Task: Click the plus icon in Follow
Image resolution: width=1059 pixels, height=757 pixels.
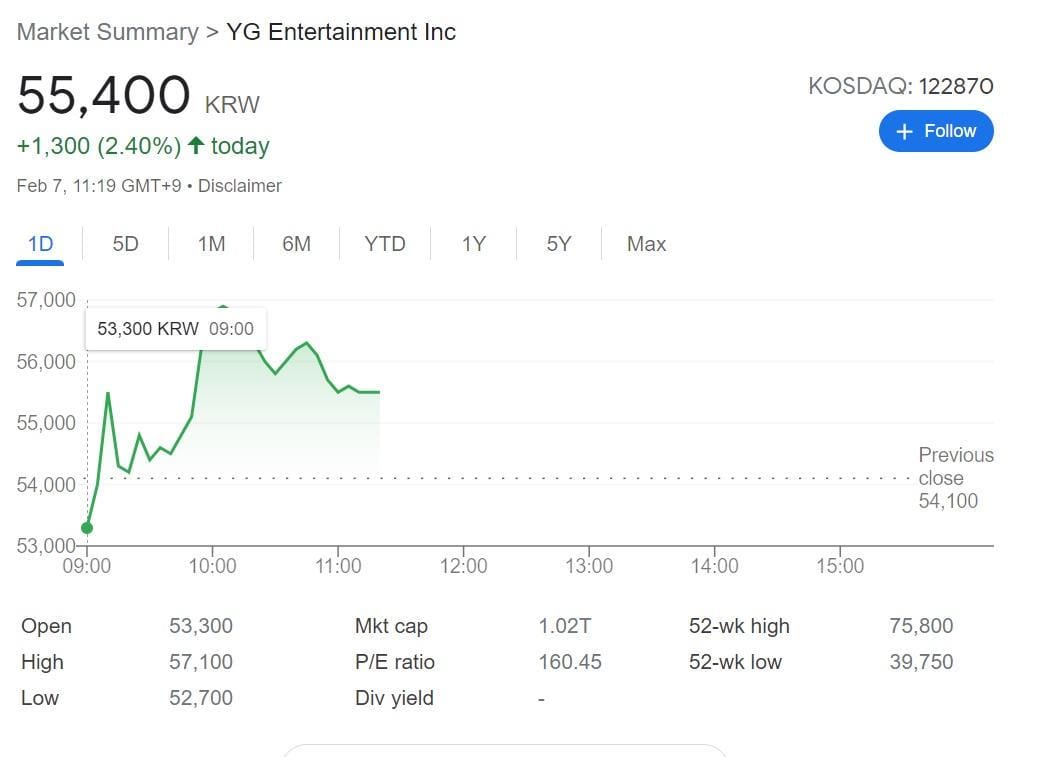Action: tap(904, 132)
